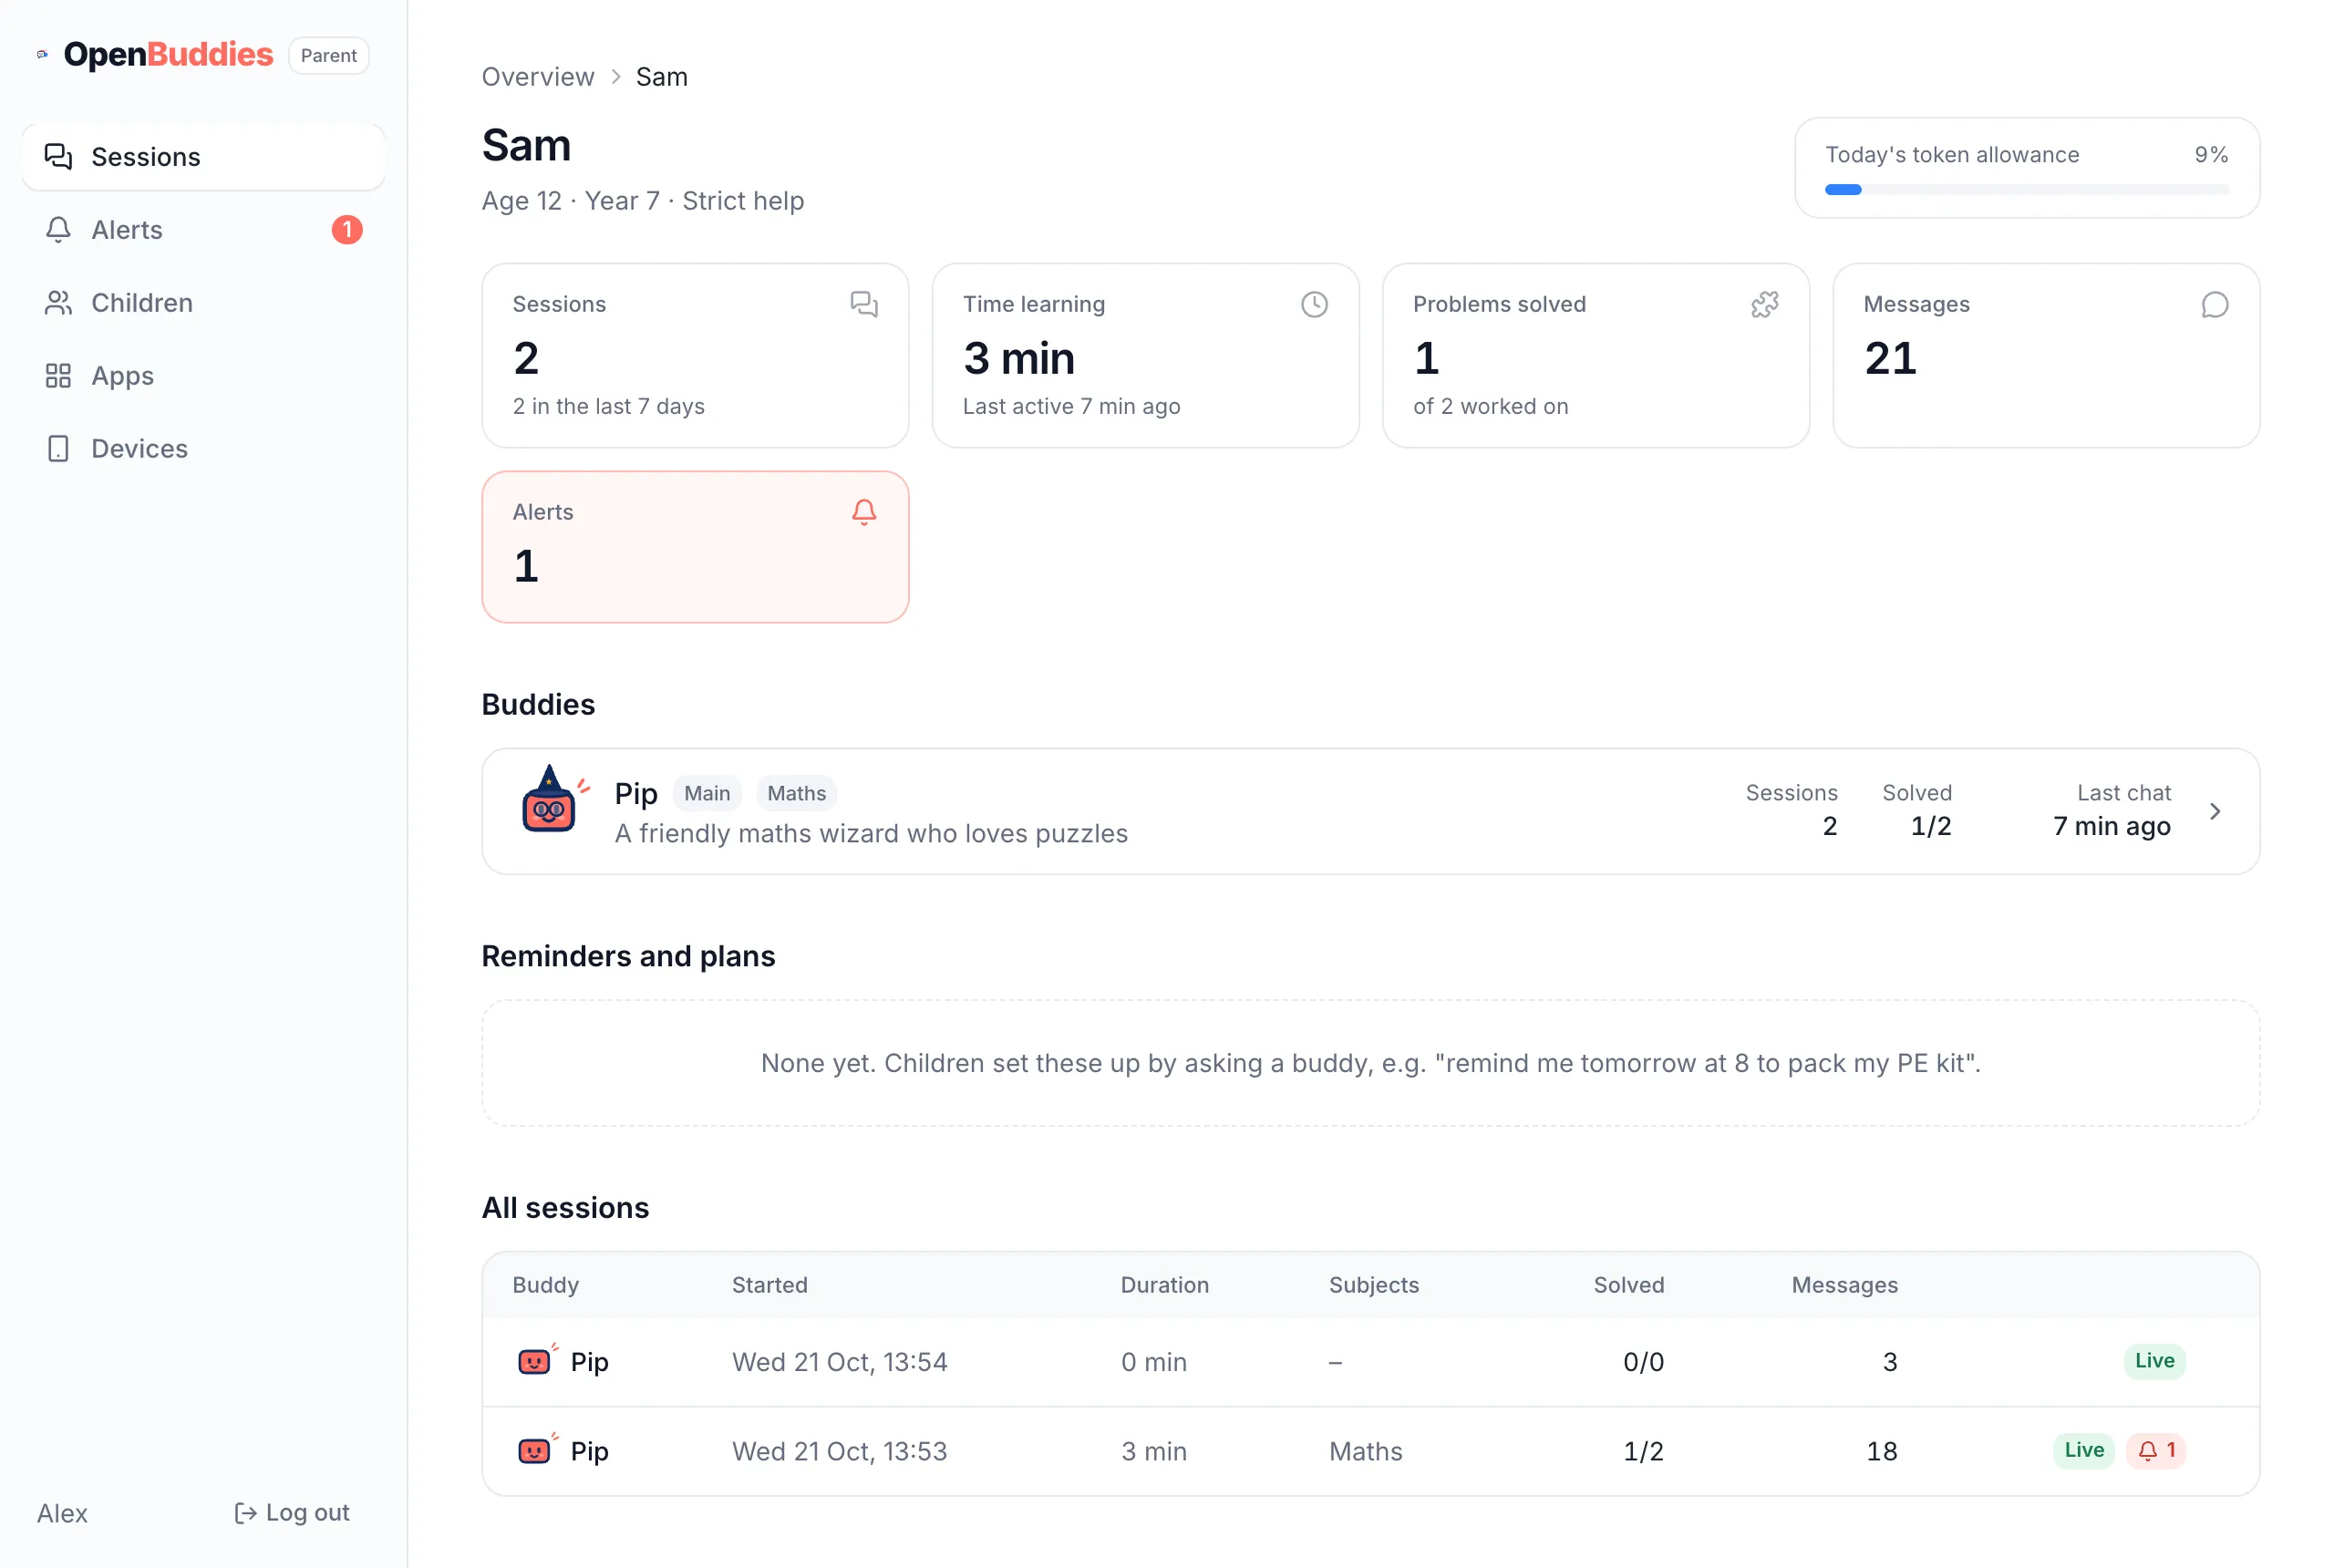Click the OpenBuddies logo
The image size is (2334, 1568).
pos(155,54)
